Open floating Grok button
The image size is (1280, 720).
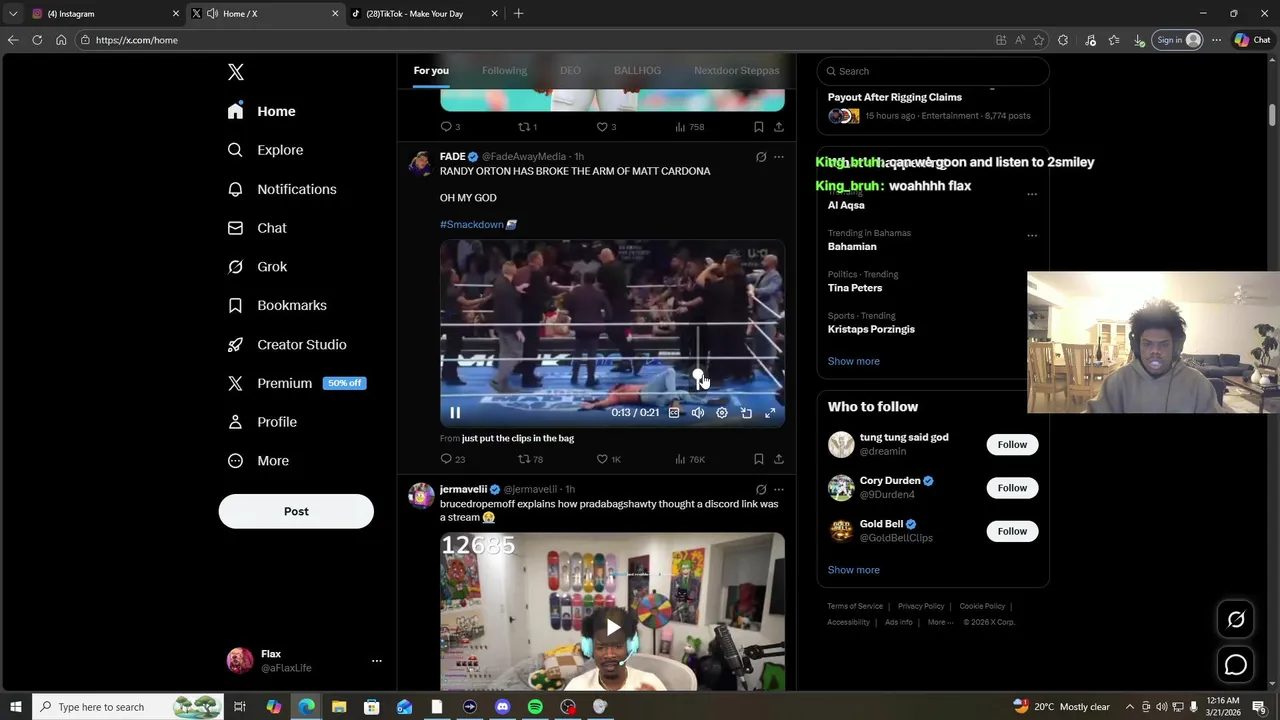point(1236,620)
